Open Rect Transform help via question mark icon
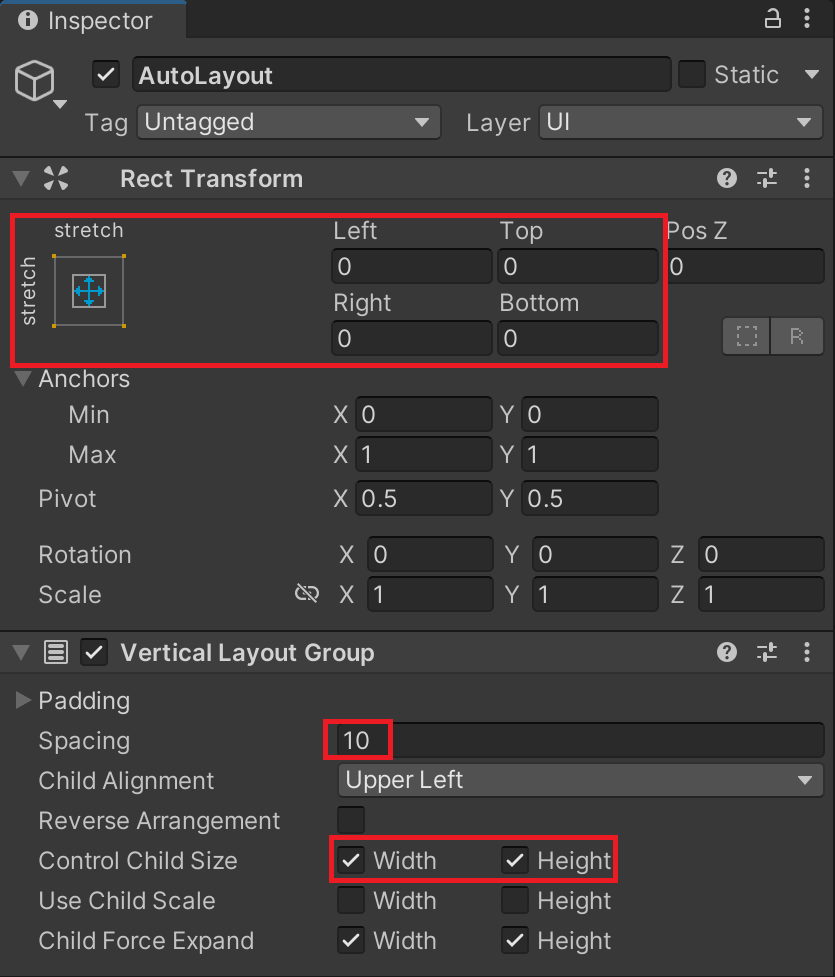This screenshot has width=835, height=977. [x=726, y=178]
